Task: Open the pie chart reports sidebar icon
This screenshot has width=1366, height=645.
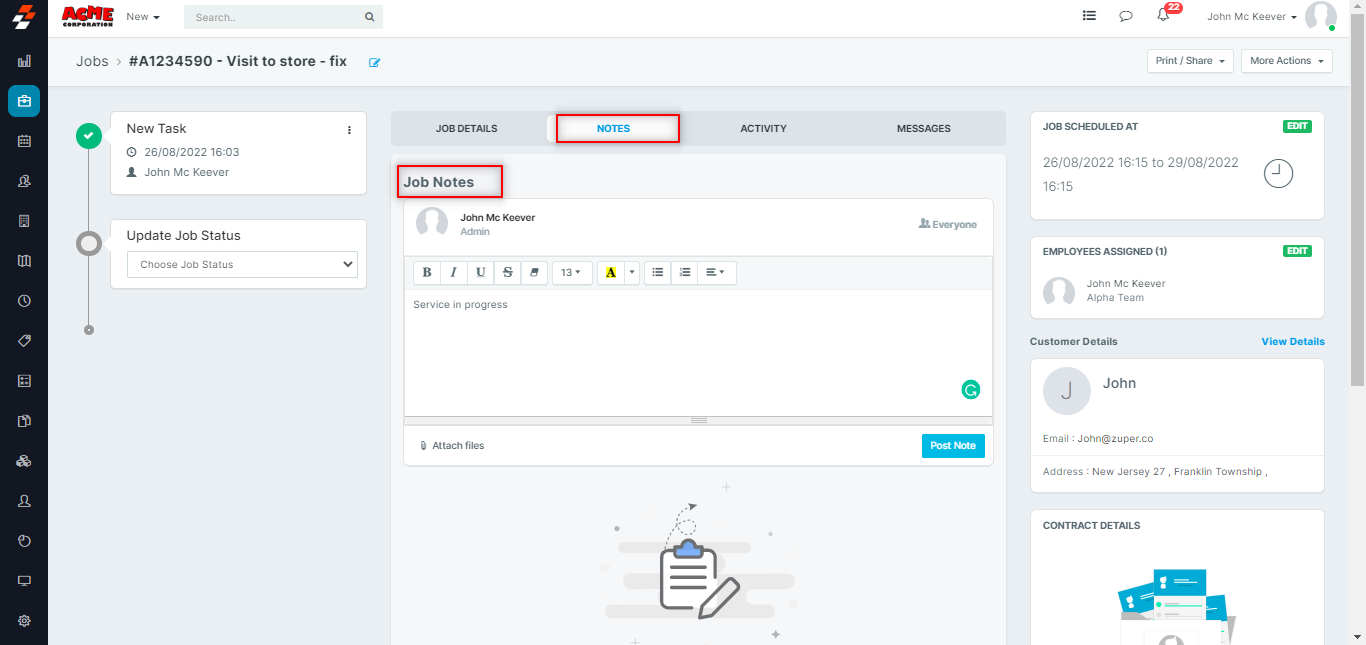Action: 24,541
